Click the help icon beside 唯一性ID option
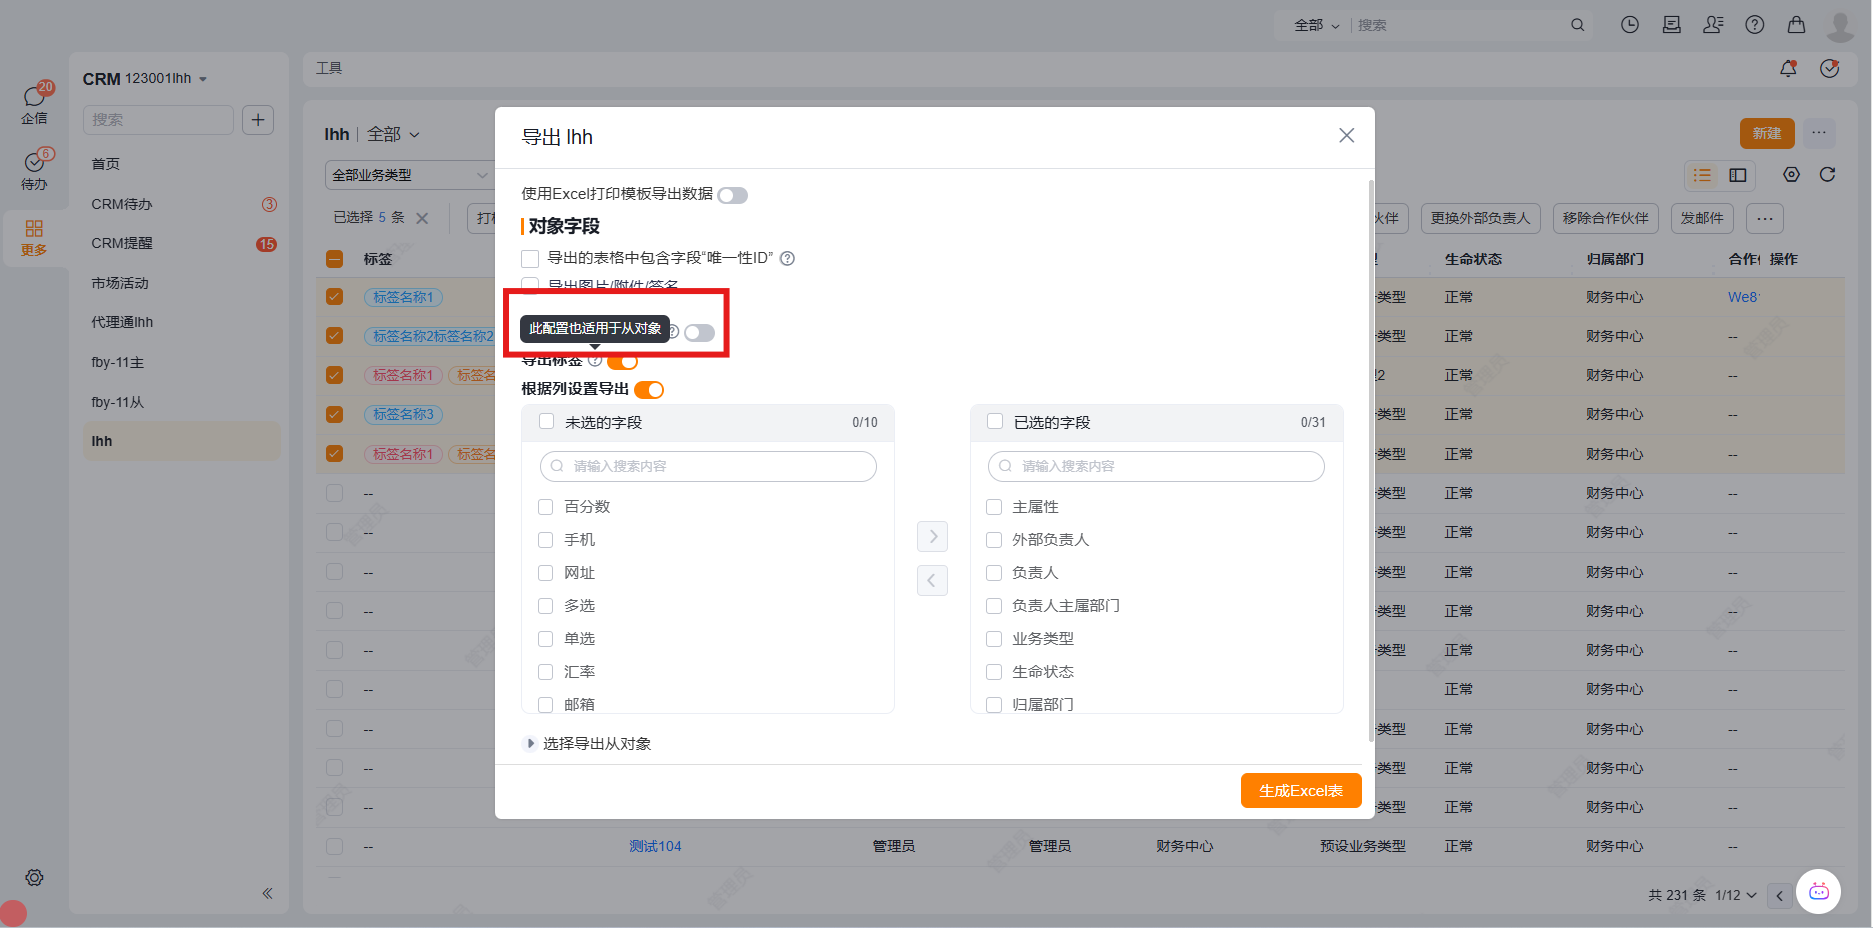The width and height of the screenshot is (1873, 928). click(787, 258)
